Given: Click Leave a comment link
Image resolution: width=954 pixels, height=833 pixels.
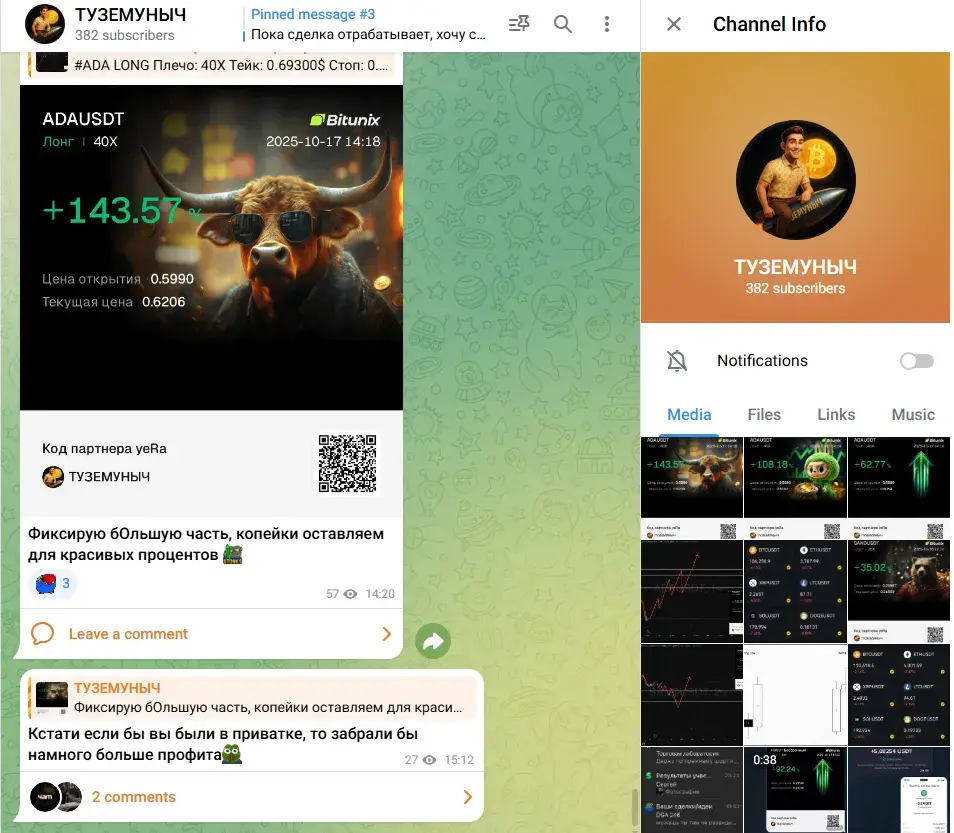Looking at the screenshot, I should 128,634.
